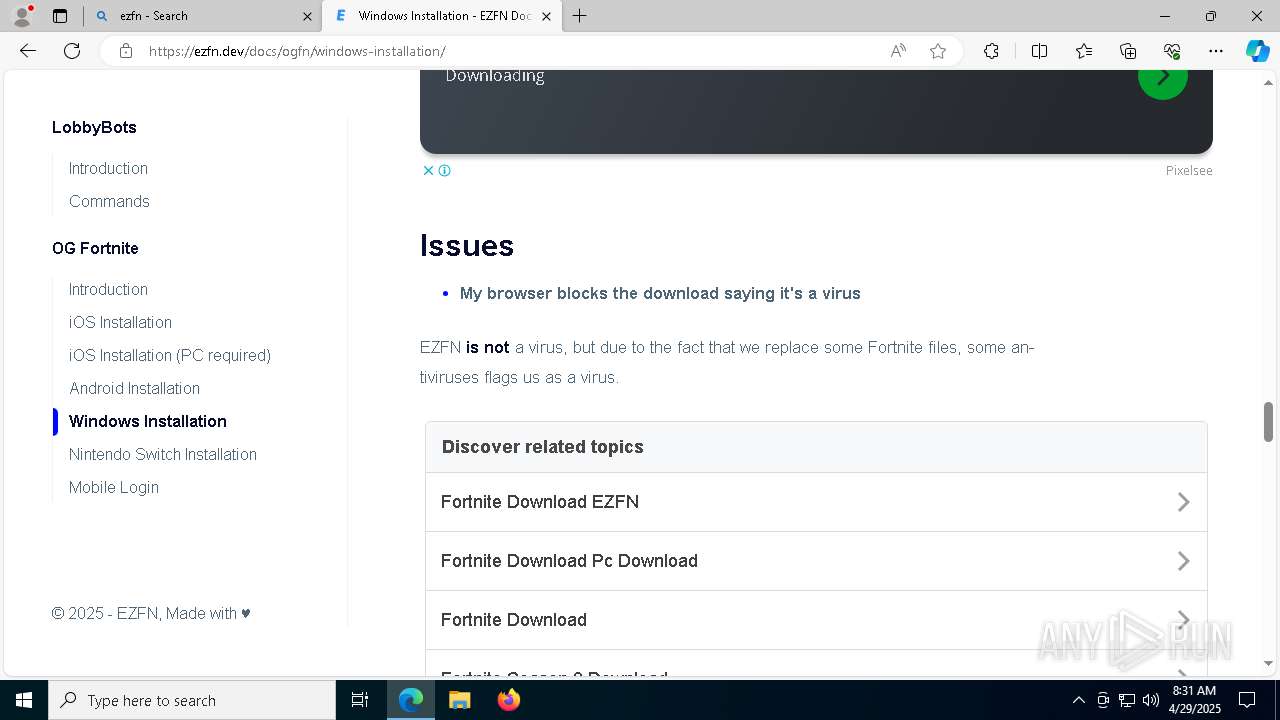
Task: Click OG Fortnite section heading
Action: pyautogui.click(x=95, y=248)
